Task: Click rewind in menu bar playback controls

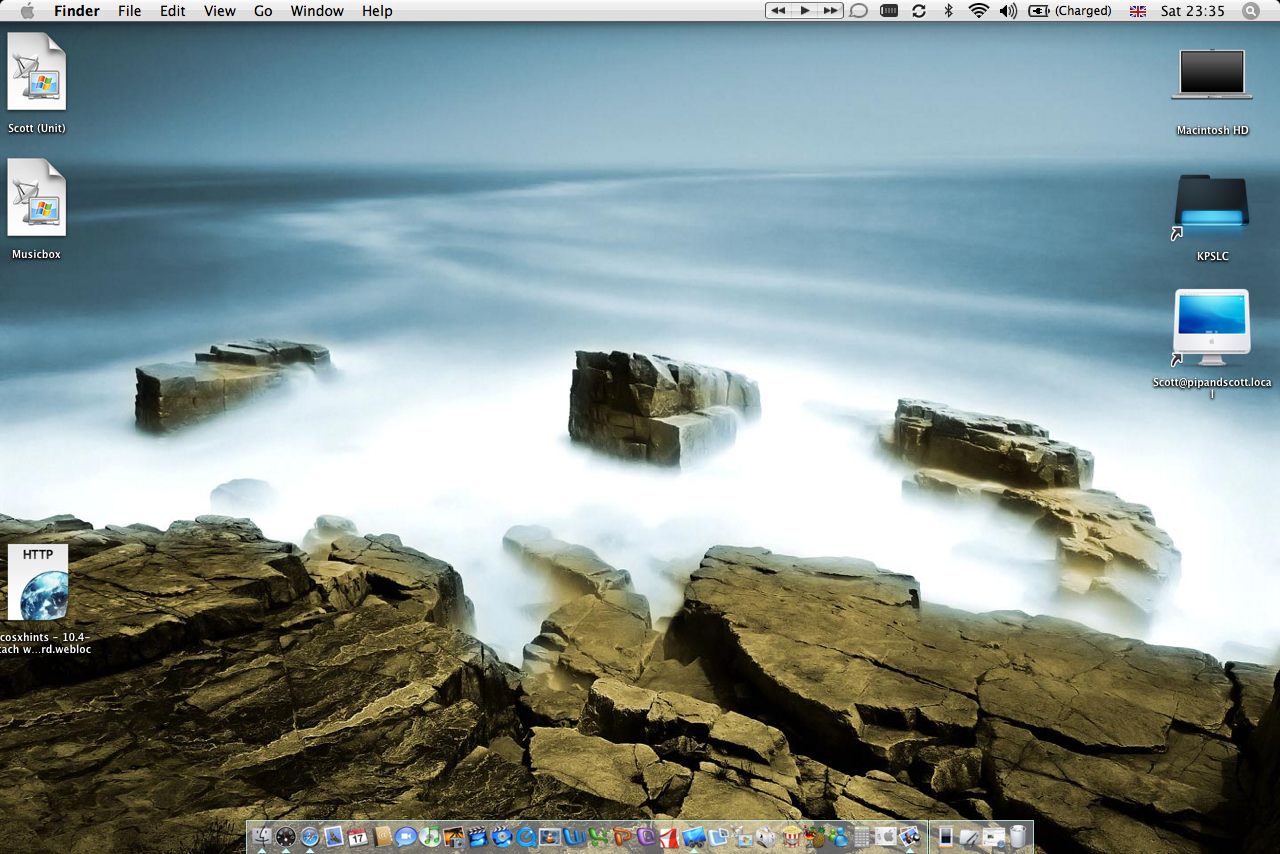Action: click(x=778, y=11)
